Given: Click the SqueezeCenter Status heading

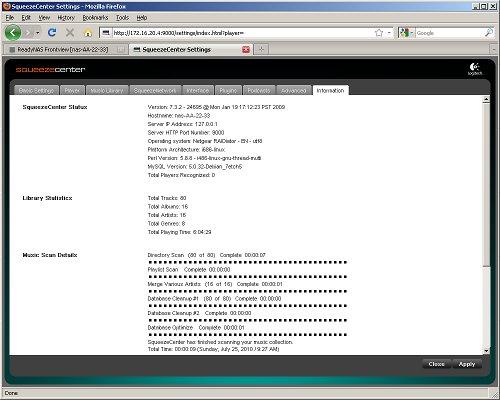Looking at the screenshot, I should click(55, 107).
